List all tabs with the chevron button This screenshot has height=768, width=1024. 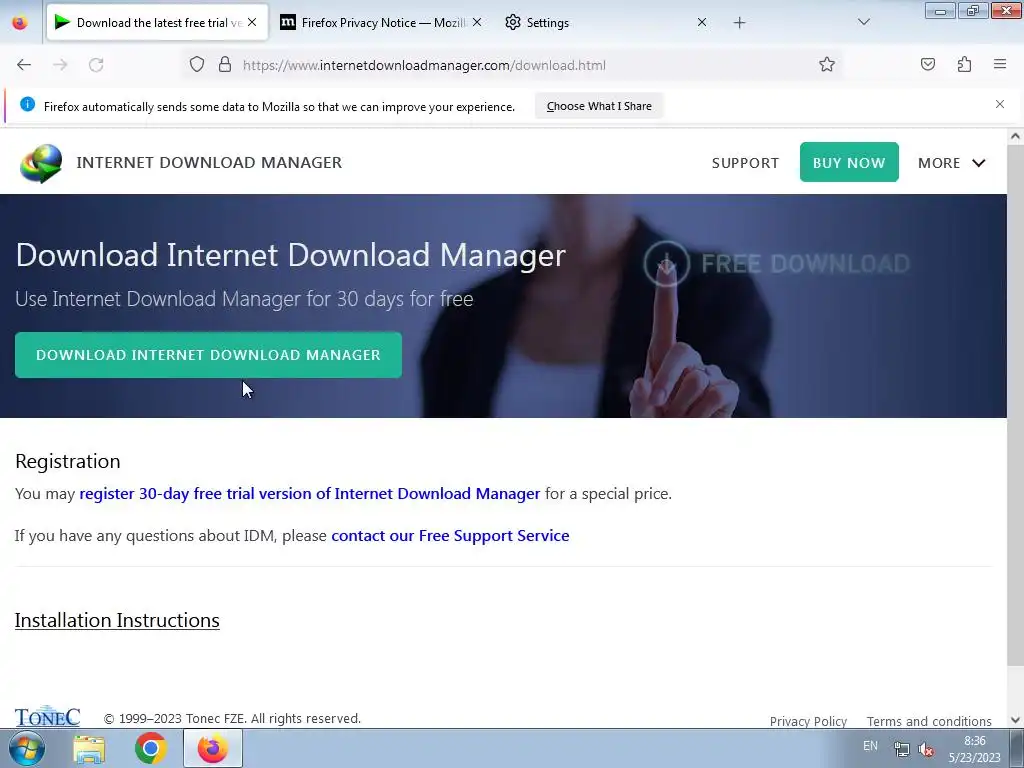pyautogui.click(x=864, y=22)
